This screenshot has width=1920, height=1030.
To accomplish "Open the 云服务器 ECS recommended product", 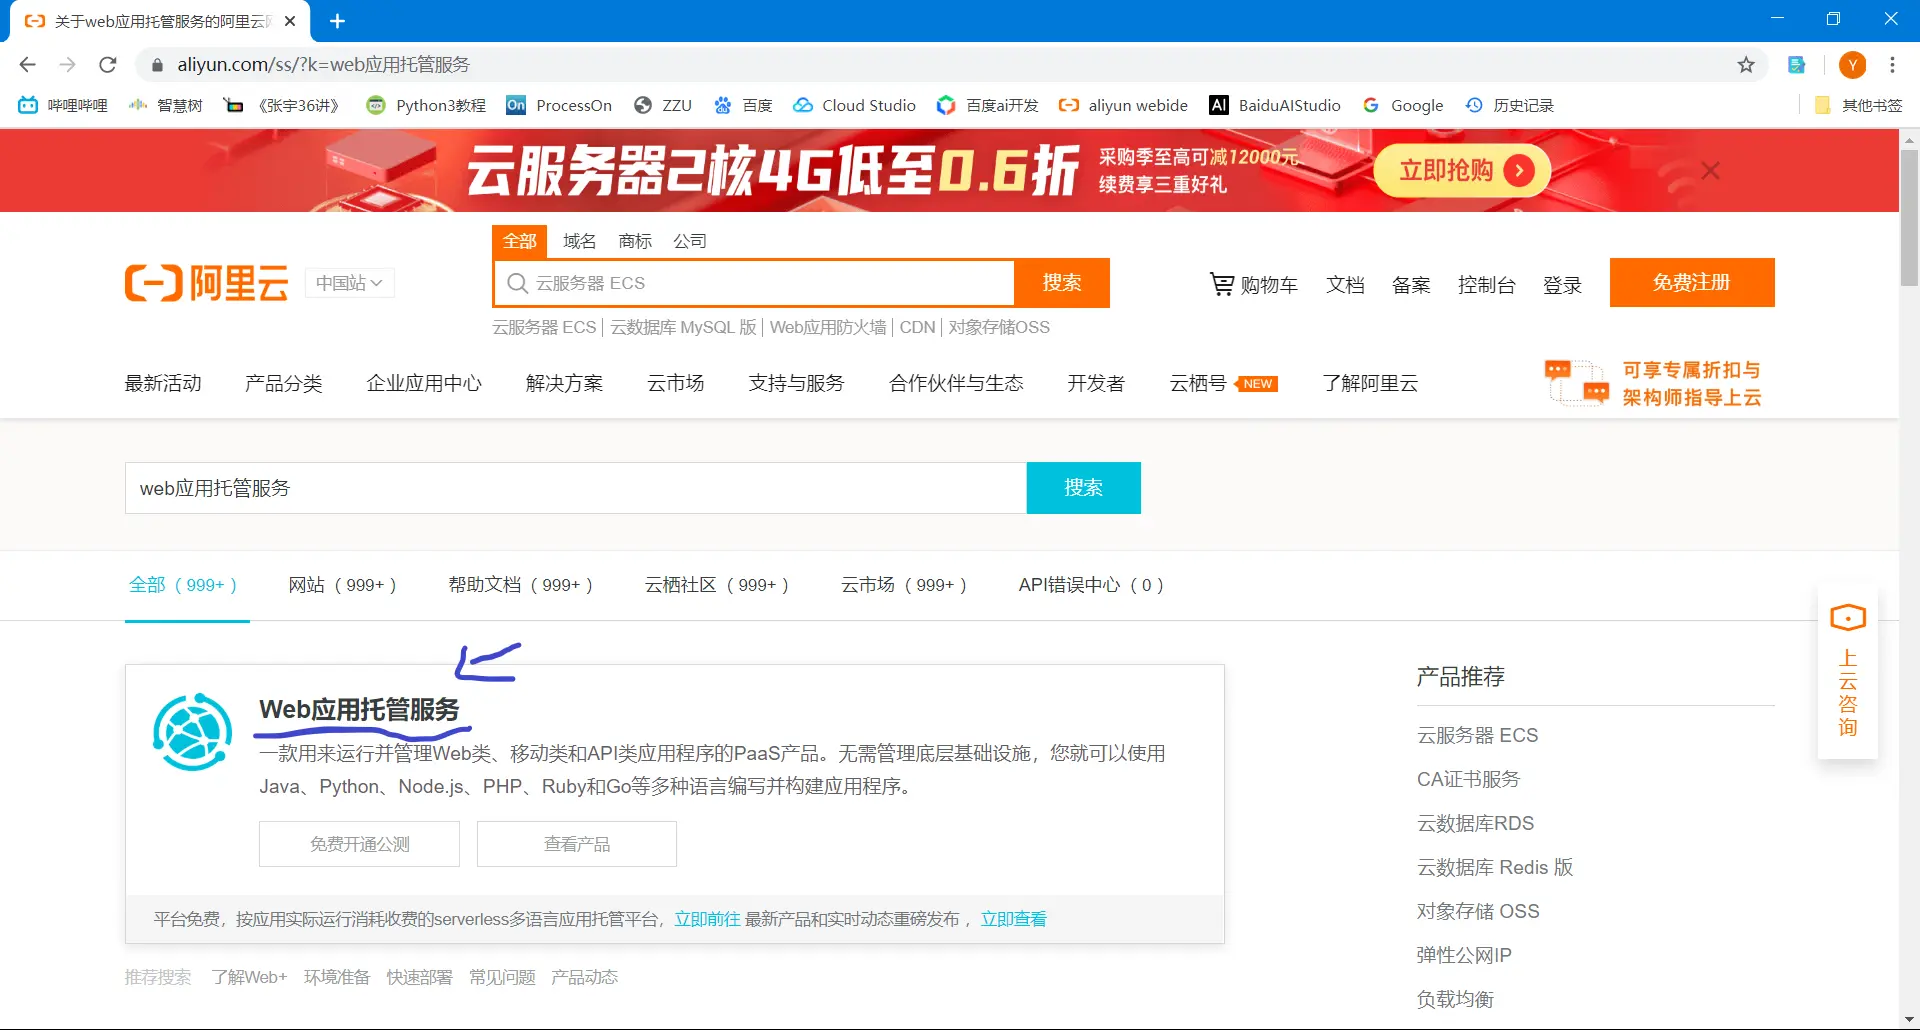I will coord(1477,735).
